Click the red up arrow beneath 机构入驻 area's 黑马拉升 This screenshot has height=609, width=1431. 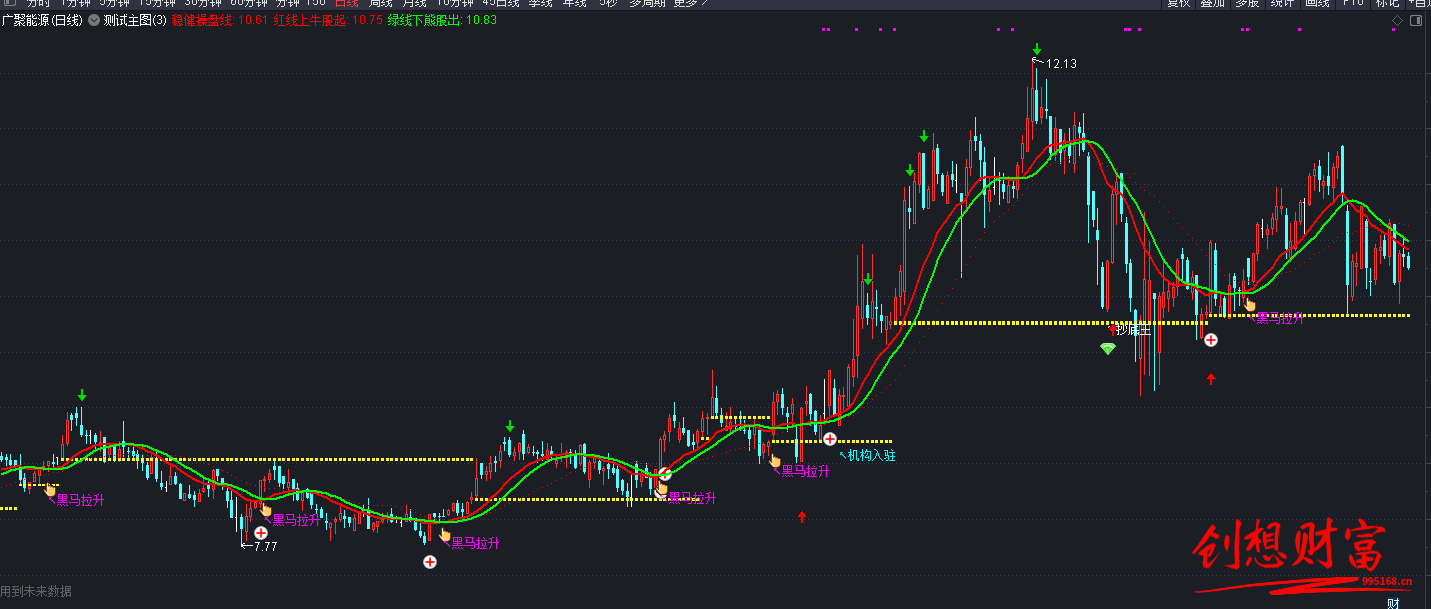tap(802, 516)
